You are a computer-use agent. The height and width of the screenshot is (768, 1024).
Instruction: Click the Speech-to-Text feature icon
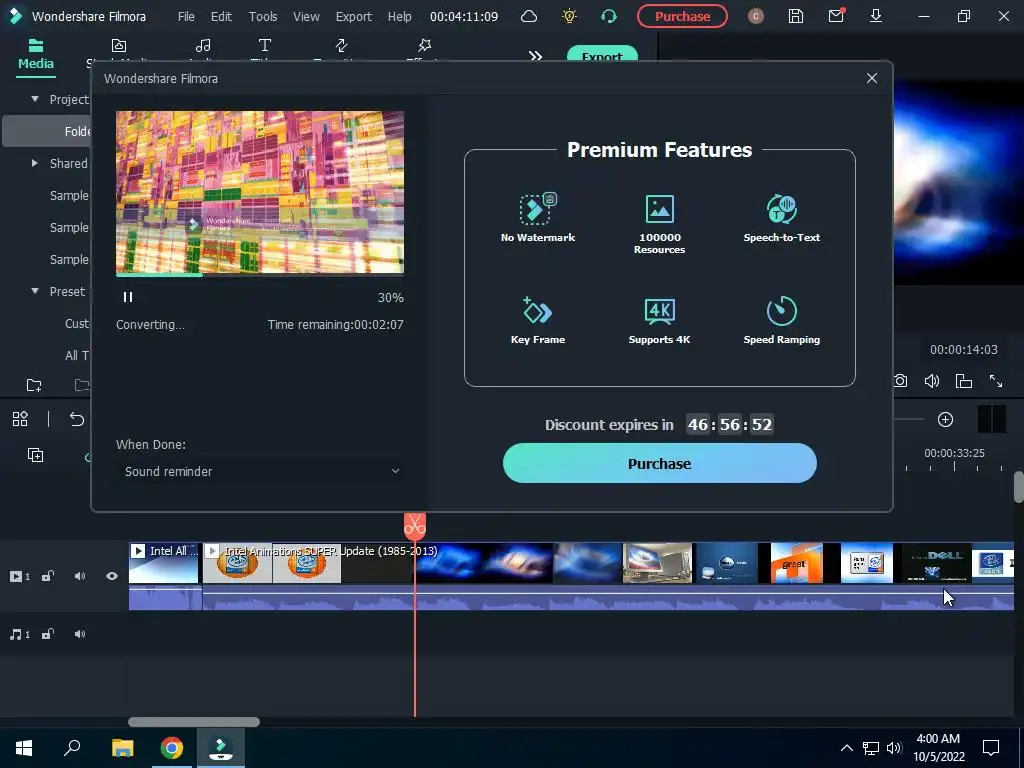coord(781,208)
